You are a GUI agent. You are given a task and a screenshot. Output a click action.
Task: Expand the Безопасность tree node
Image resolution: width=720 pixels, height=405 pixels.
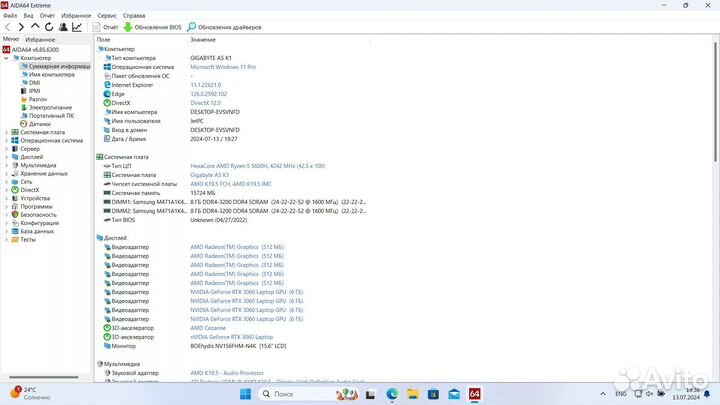point(6,214)
